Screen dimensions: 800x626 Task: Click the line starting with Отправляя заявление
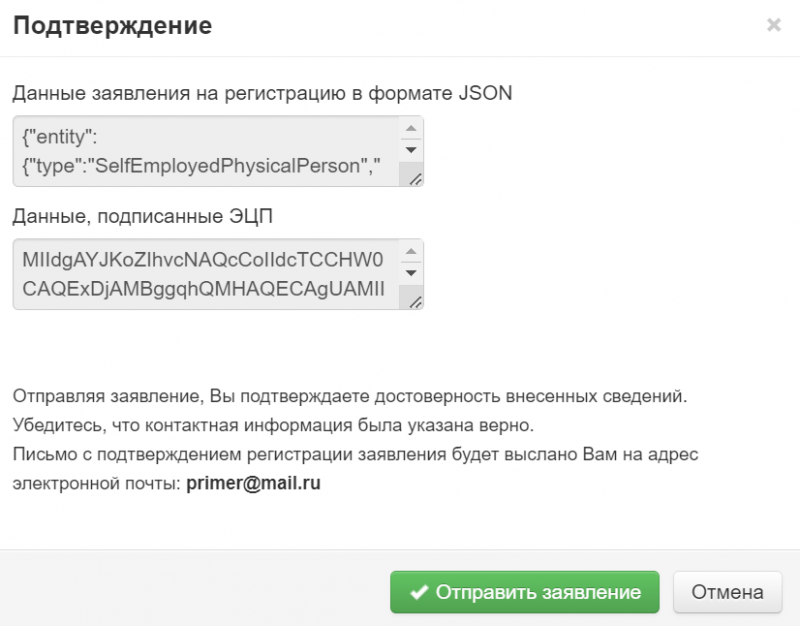click(350, 397)
